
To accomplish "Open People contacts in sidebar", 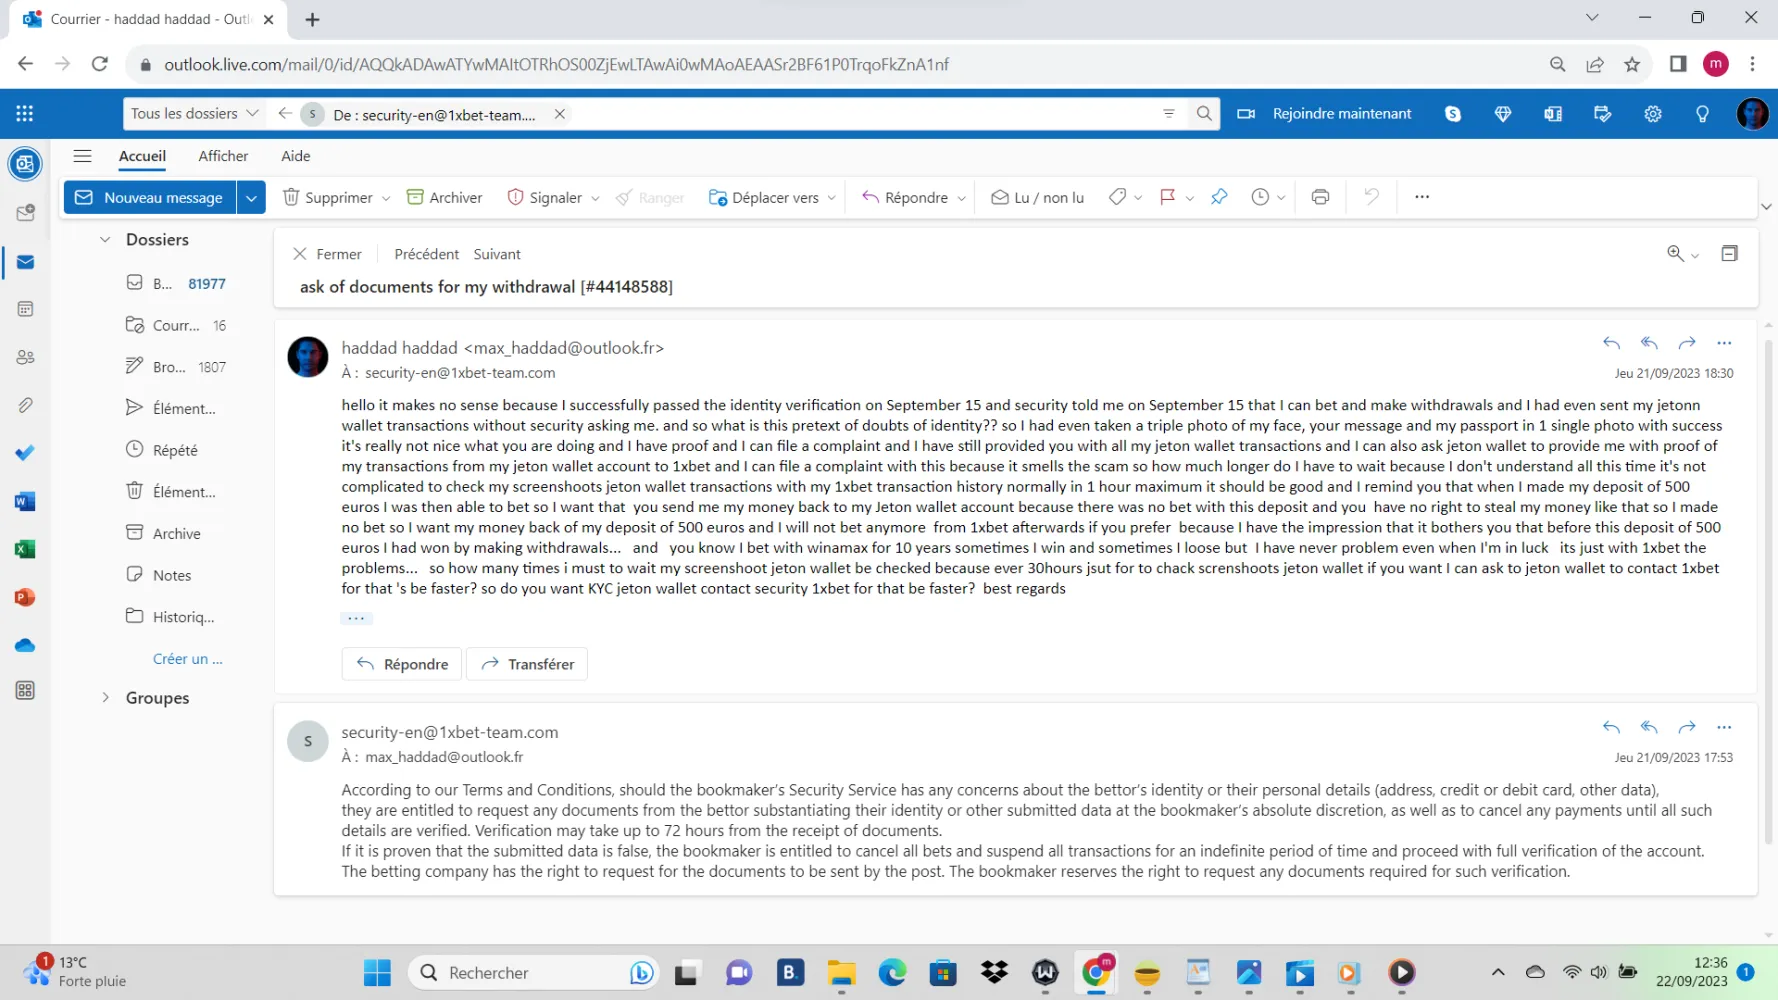I will click(26, 357).
